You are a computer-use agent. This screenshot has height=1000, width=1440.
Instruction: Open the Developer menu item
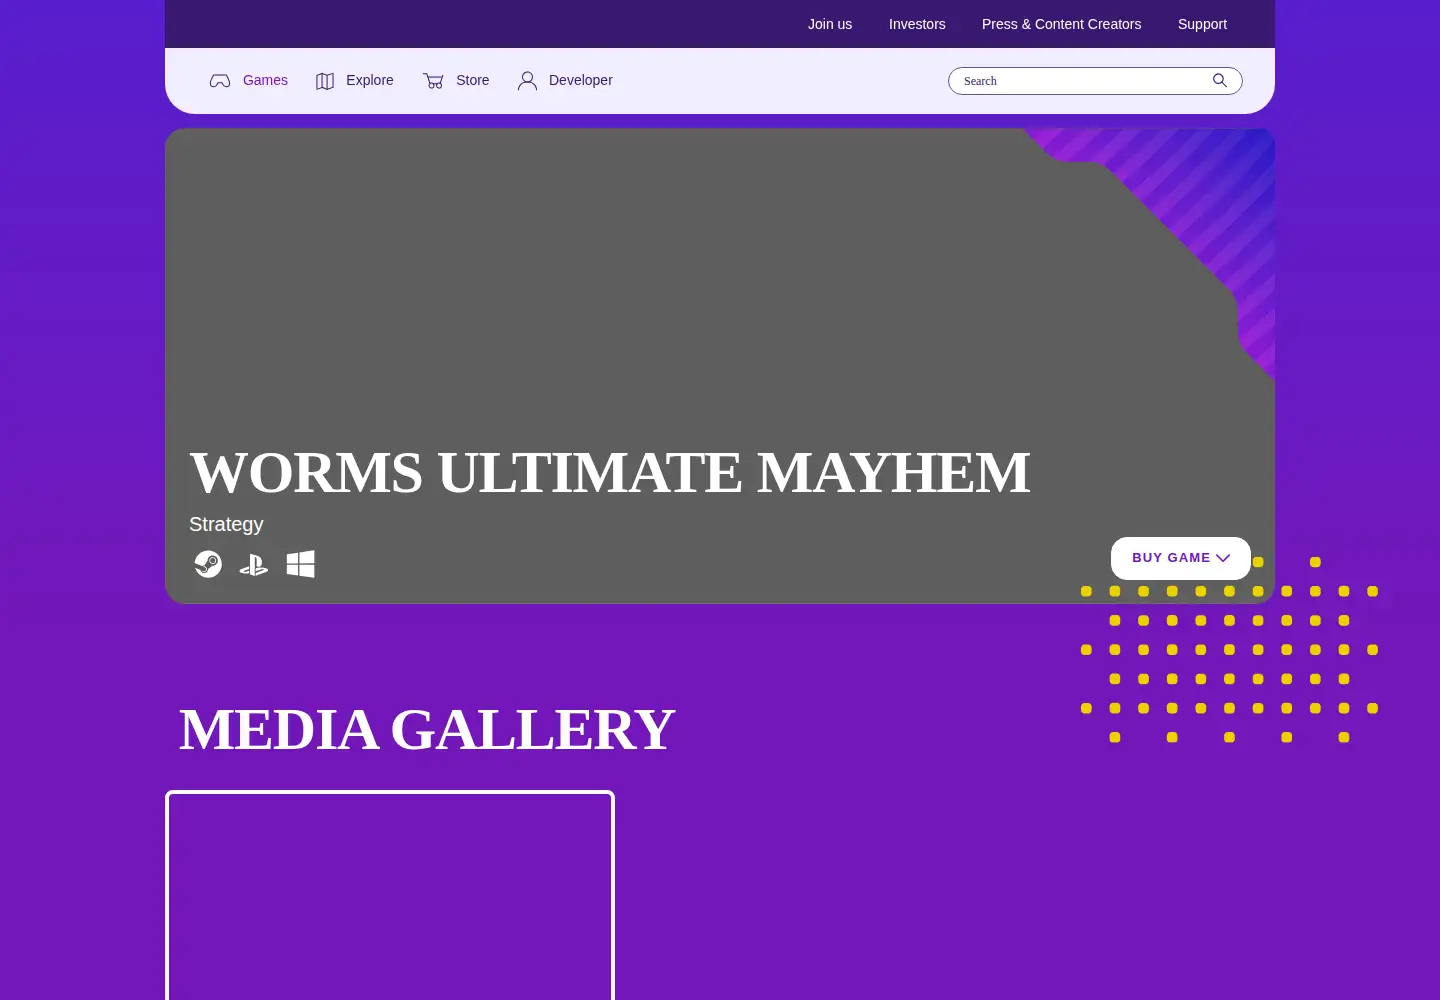[x=581, y=80]
